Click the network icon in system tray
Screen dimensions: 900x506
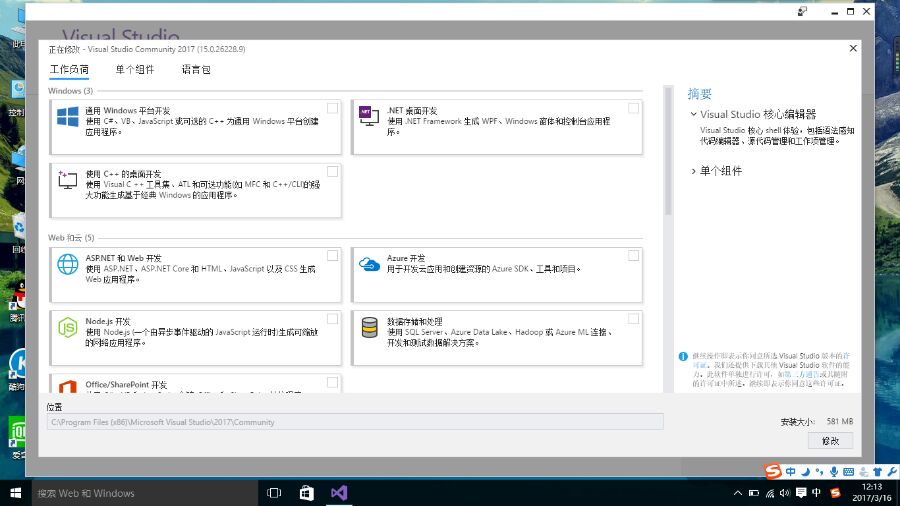point(770,493)
